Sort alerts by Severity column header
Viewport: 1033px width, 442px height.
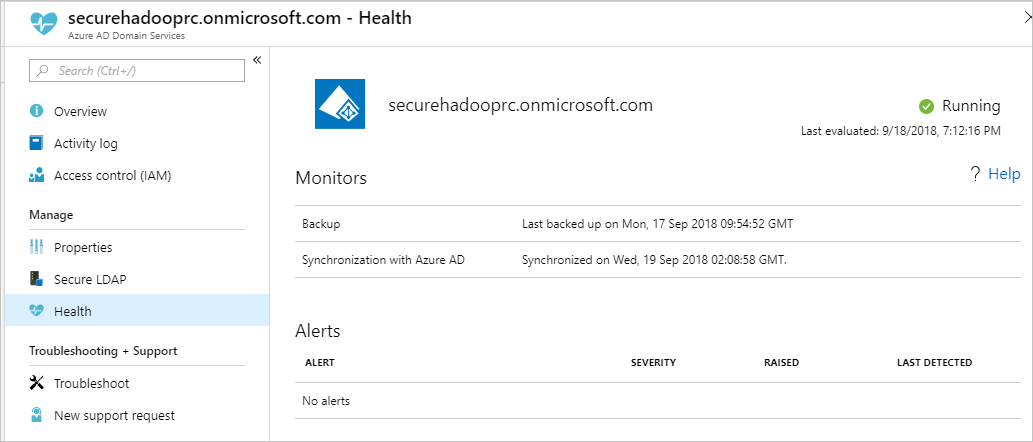(x=653, y=362)
